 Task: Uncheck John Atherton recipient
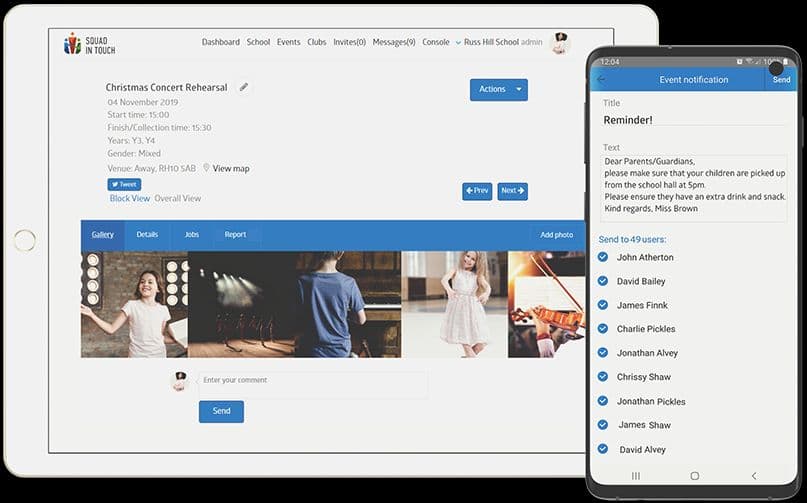(x=603, y=257)
